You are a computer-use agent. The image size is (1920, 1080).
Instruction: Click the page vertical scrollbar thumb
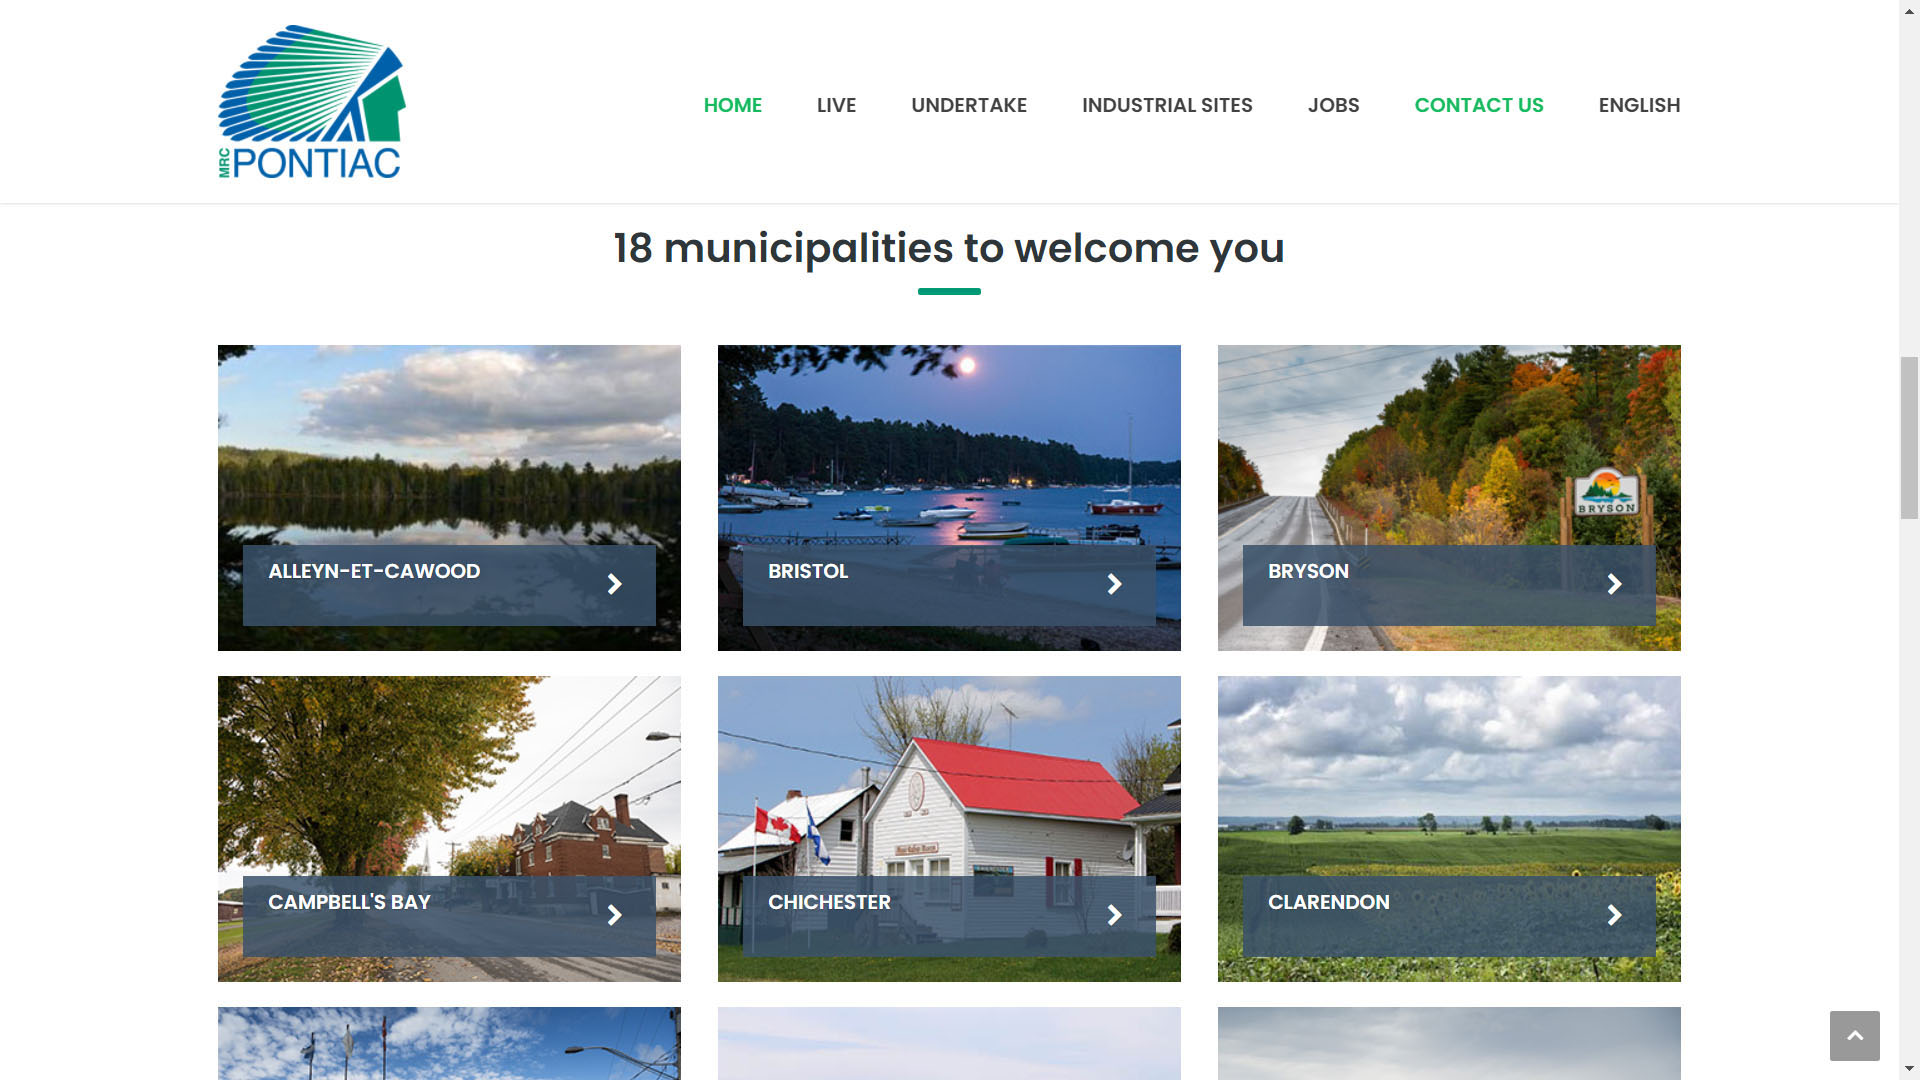[x=1909, y=437]
